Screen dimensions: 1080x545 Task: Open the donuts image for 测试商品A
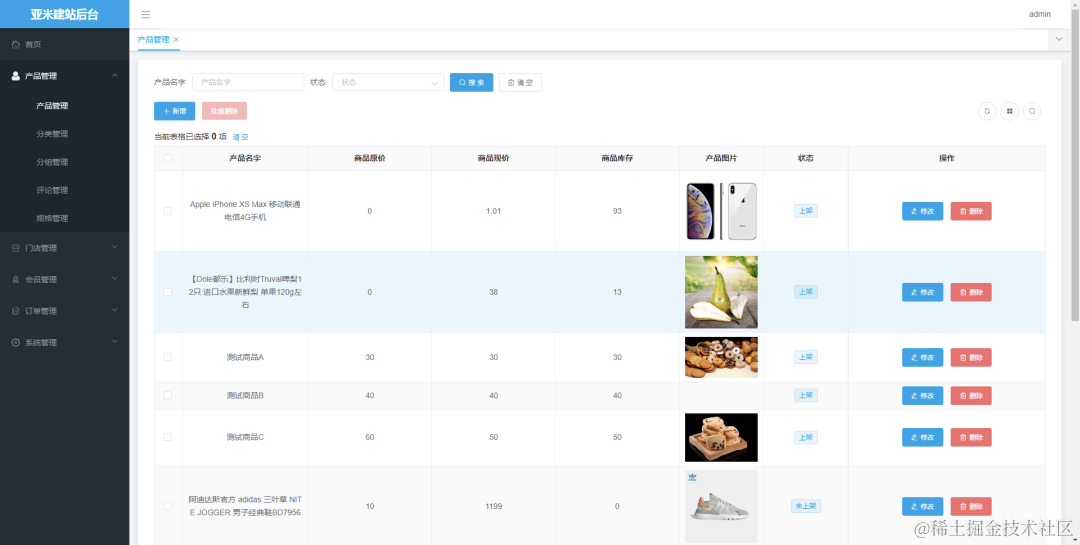[721, 357]
